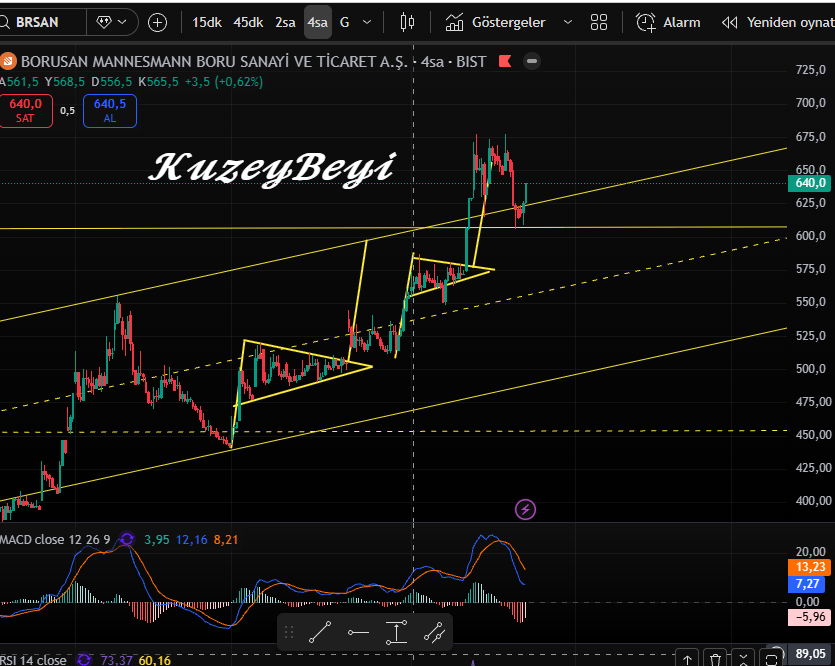Click the 725,0 price axis label

(810, 70)
